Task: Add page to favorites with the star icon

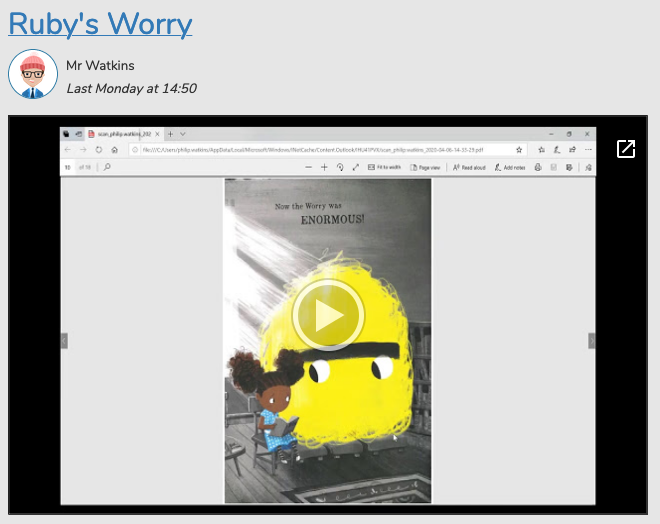Action: [x=519, y=150]
